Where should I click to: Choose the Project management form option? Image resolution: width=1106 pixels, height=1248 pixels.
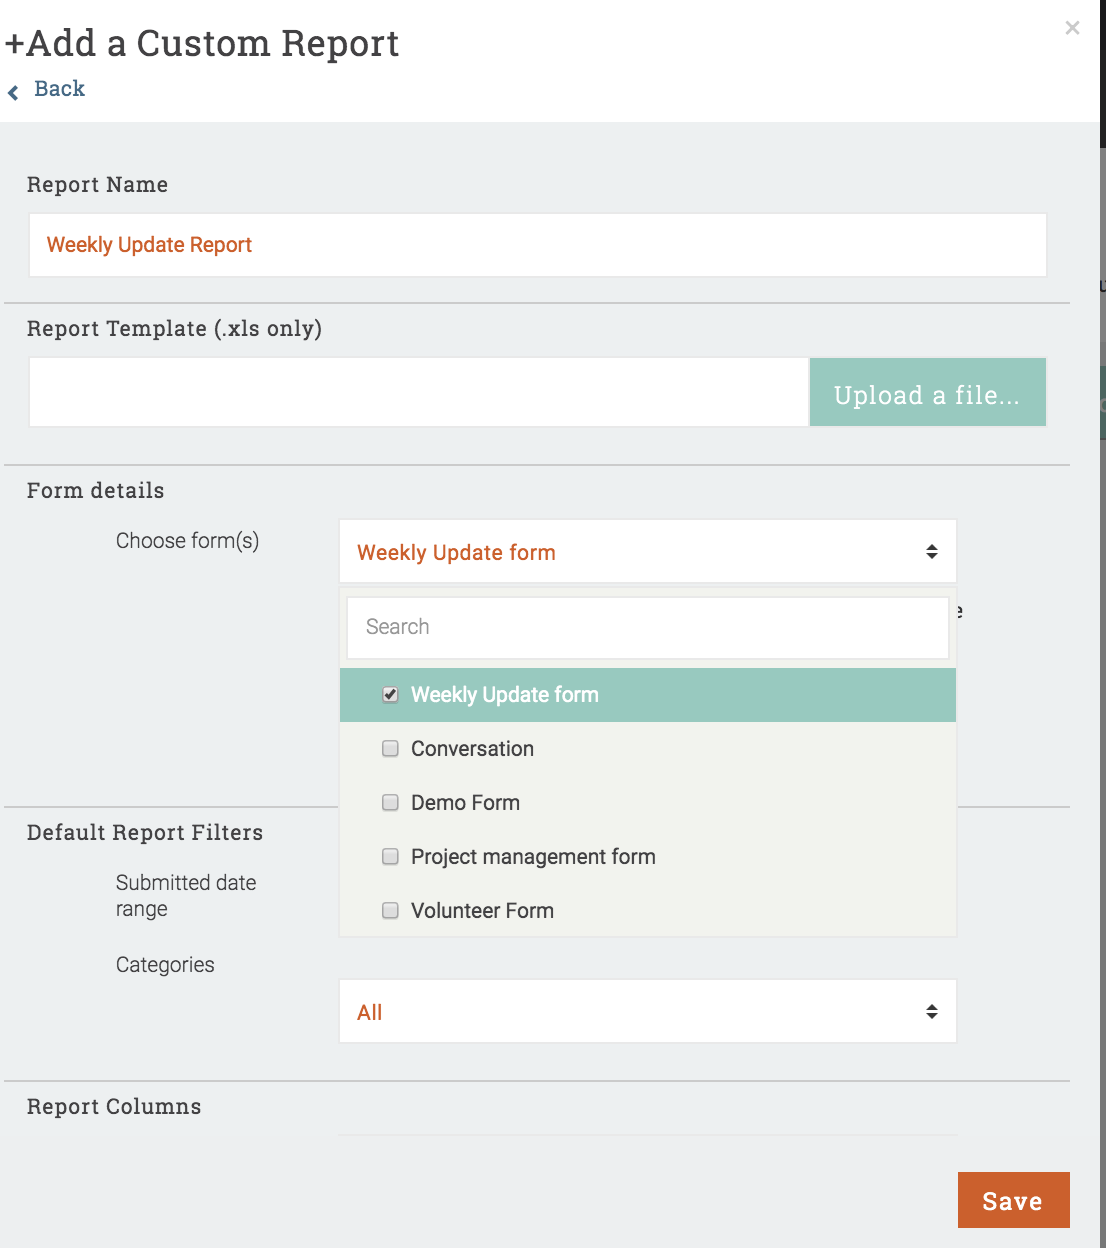(533, 857)
